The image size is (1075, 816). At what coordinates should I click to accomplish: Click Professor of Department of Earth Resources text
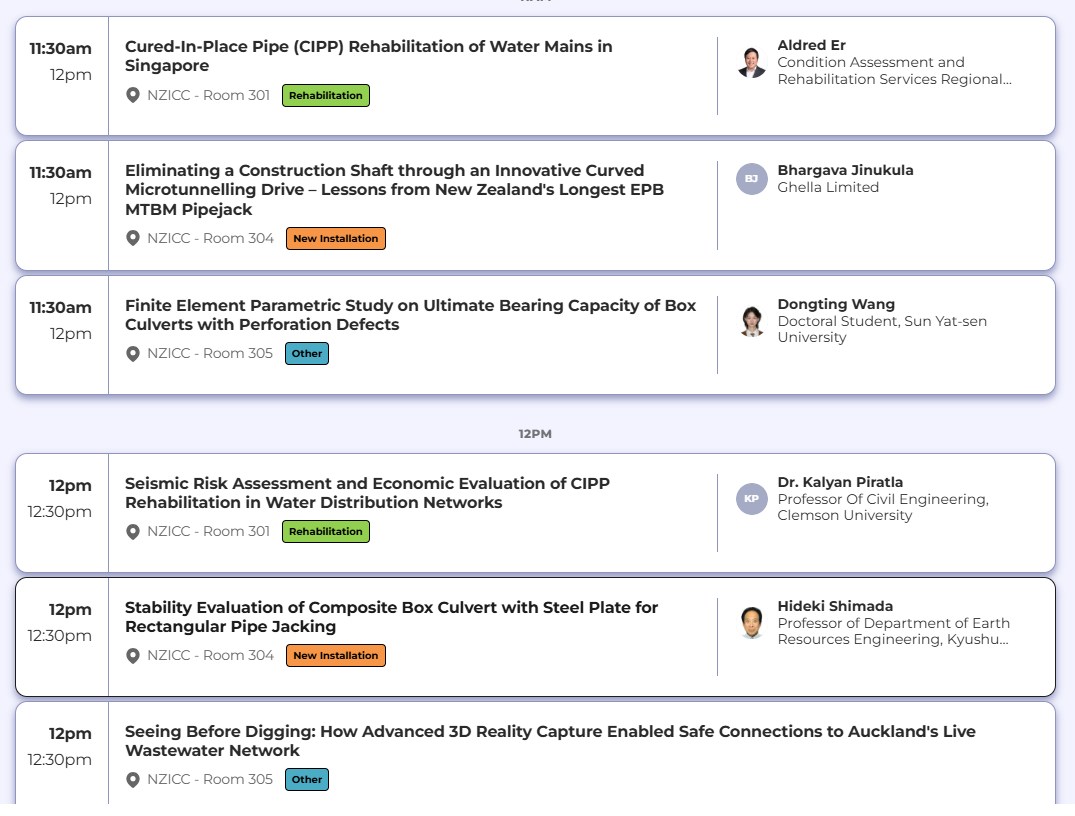click(893, 632)
